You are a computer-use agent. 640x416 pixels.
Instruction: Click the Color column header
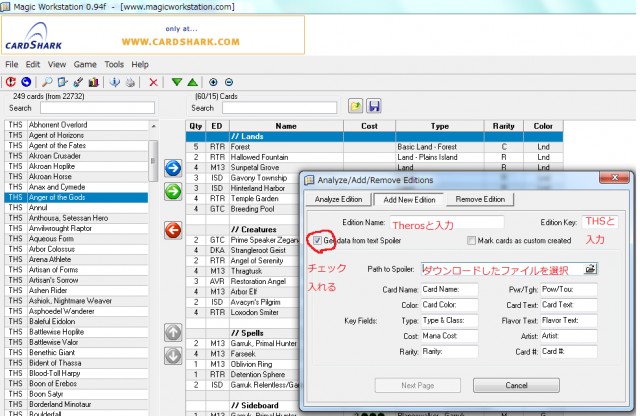point(543,126)
